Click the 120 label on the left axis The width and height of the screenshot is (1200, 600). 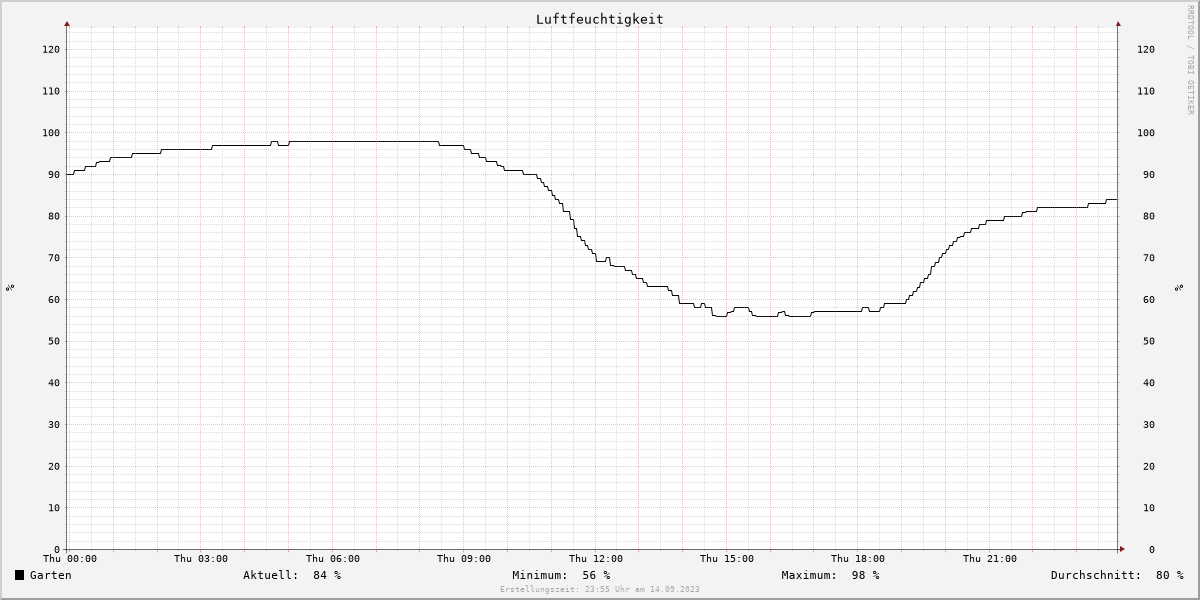click(x=51, y=49)
